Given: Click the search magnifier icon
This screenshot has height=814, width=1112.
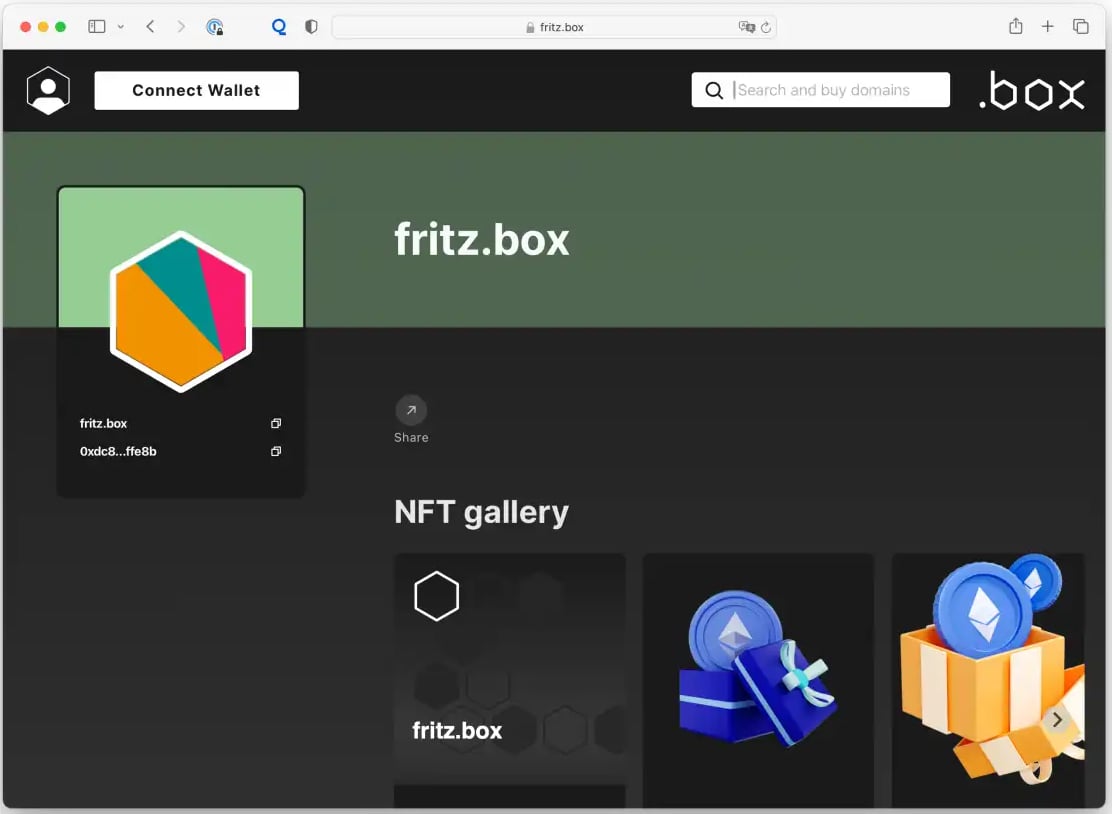Looking at the screenshot, I should tap(714, 90).
